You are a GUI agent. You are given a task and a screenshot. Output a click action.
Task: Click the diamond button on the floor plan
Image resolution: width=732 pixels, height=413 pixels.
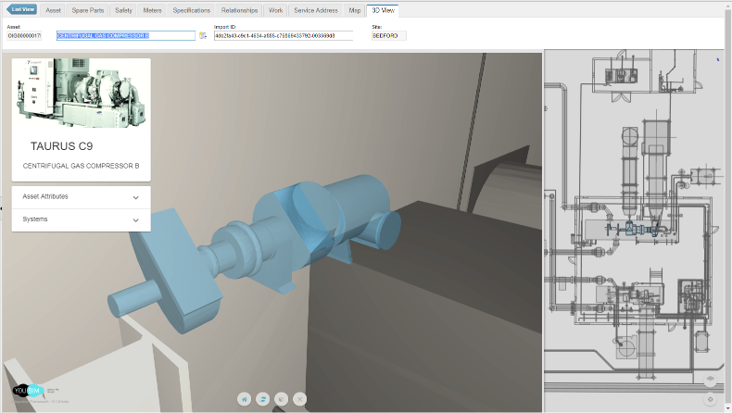pyautogui.click(x=710, y=399)
